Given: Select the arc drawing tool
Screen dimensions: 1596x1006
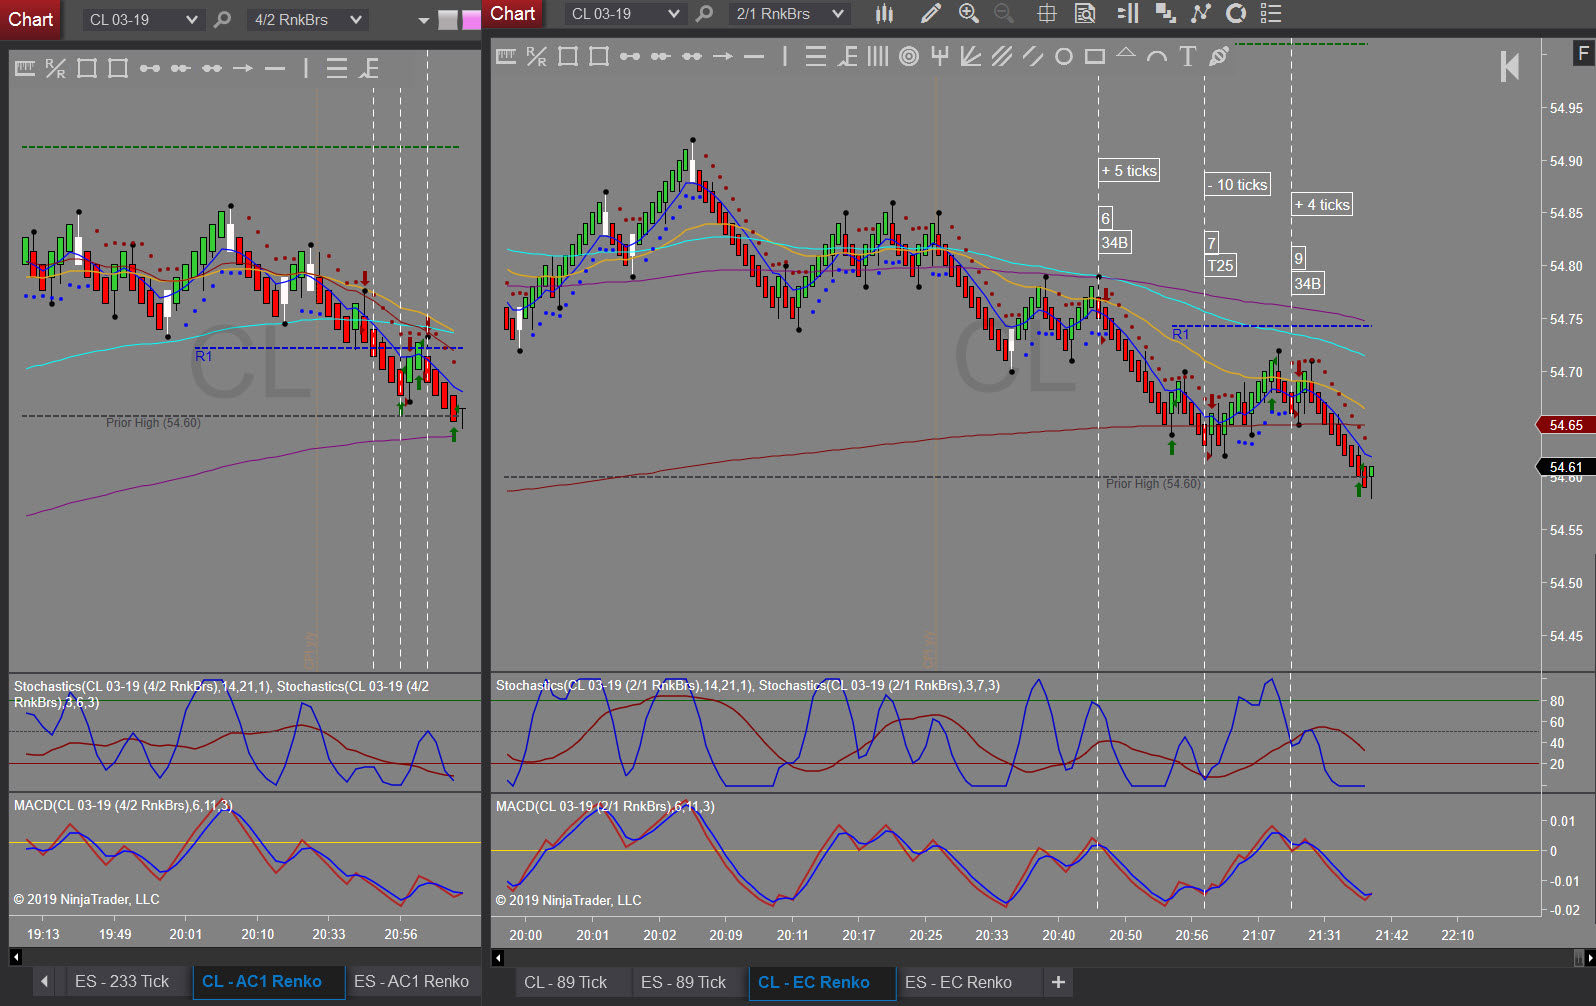Looking at the screenshot, I should point(1157,57).
